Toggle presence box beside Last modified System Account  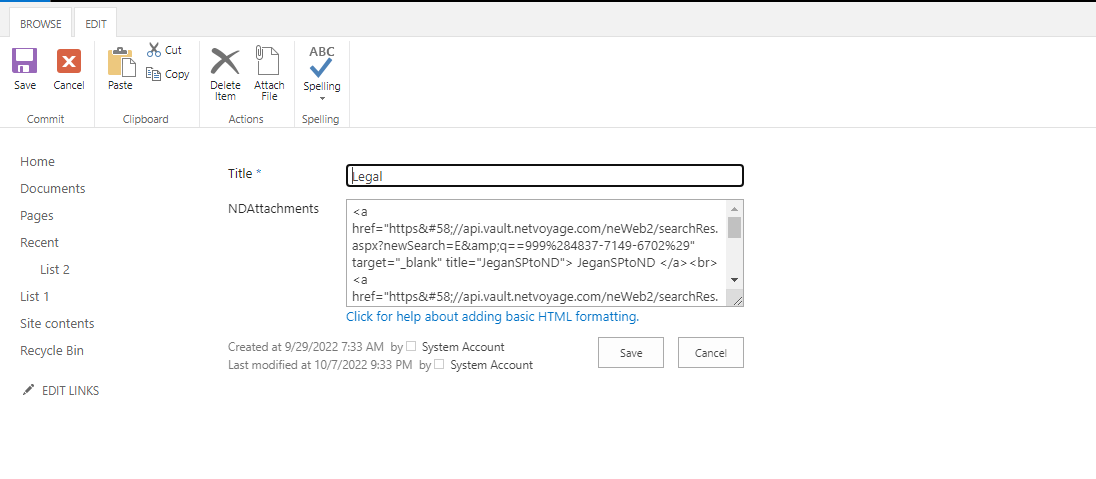[439, 364]
